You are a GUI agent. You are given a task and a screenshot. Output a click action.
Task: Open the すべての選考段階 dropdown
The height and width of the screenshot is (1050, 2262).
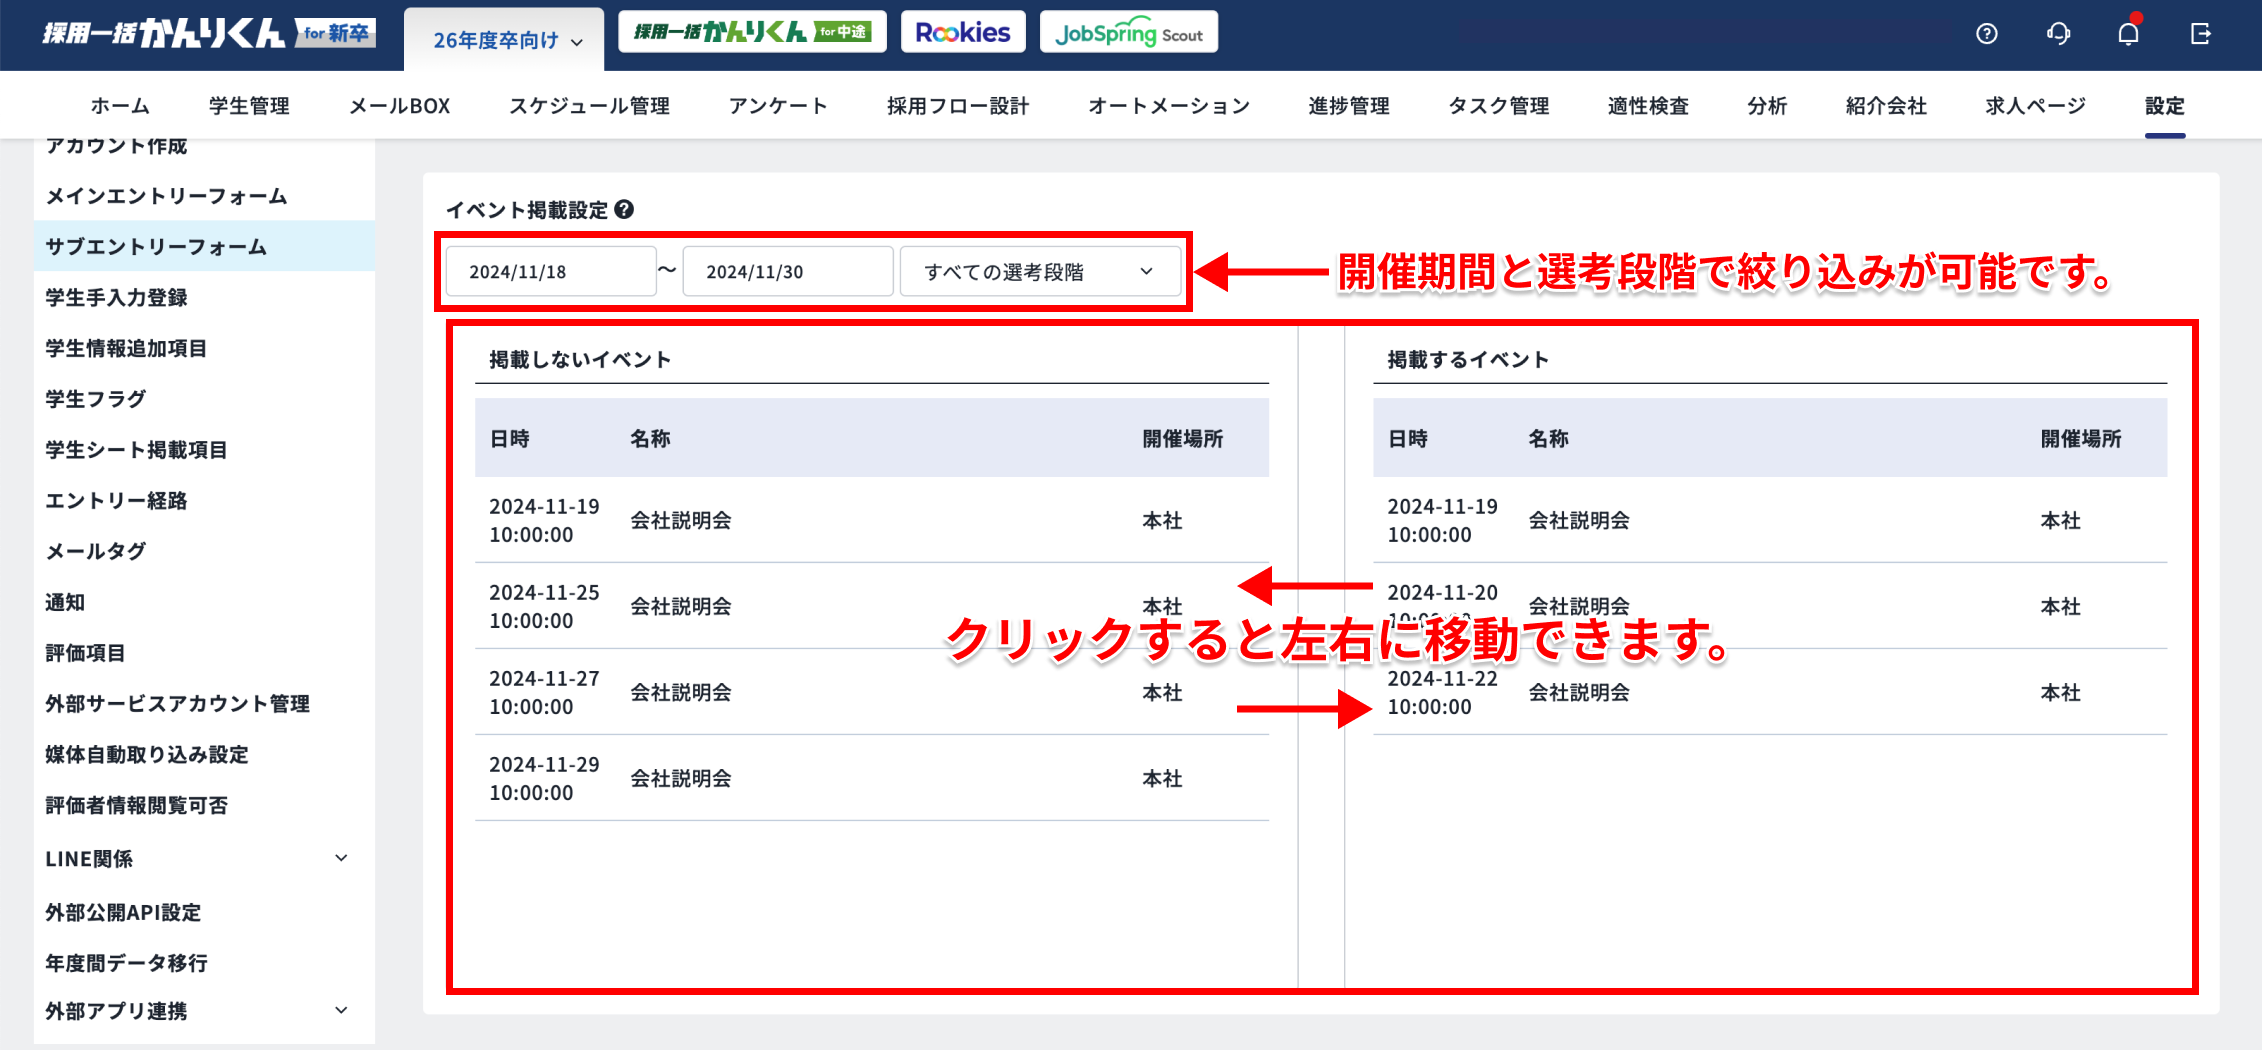[x=1038, y=272]
